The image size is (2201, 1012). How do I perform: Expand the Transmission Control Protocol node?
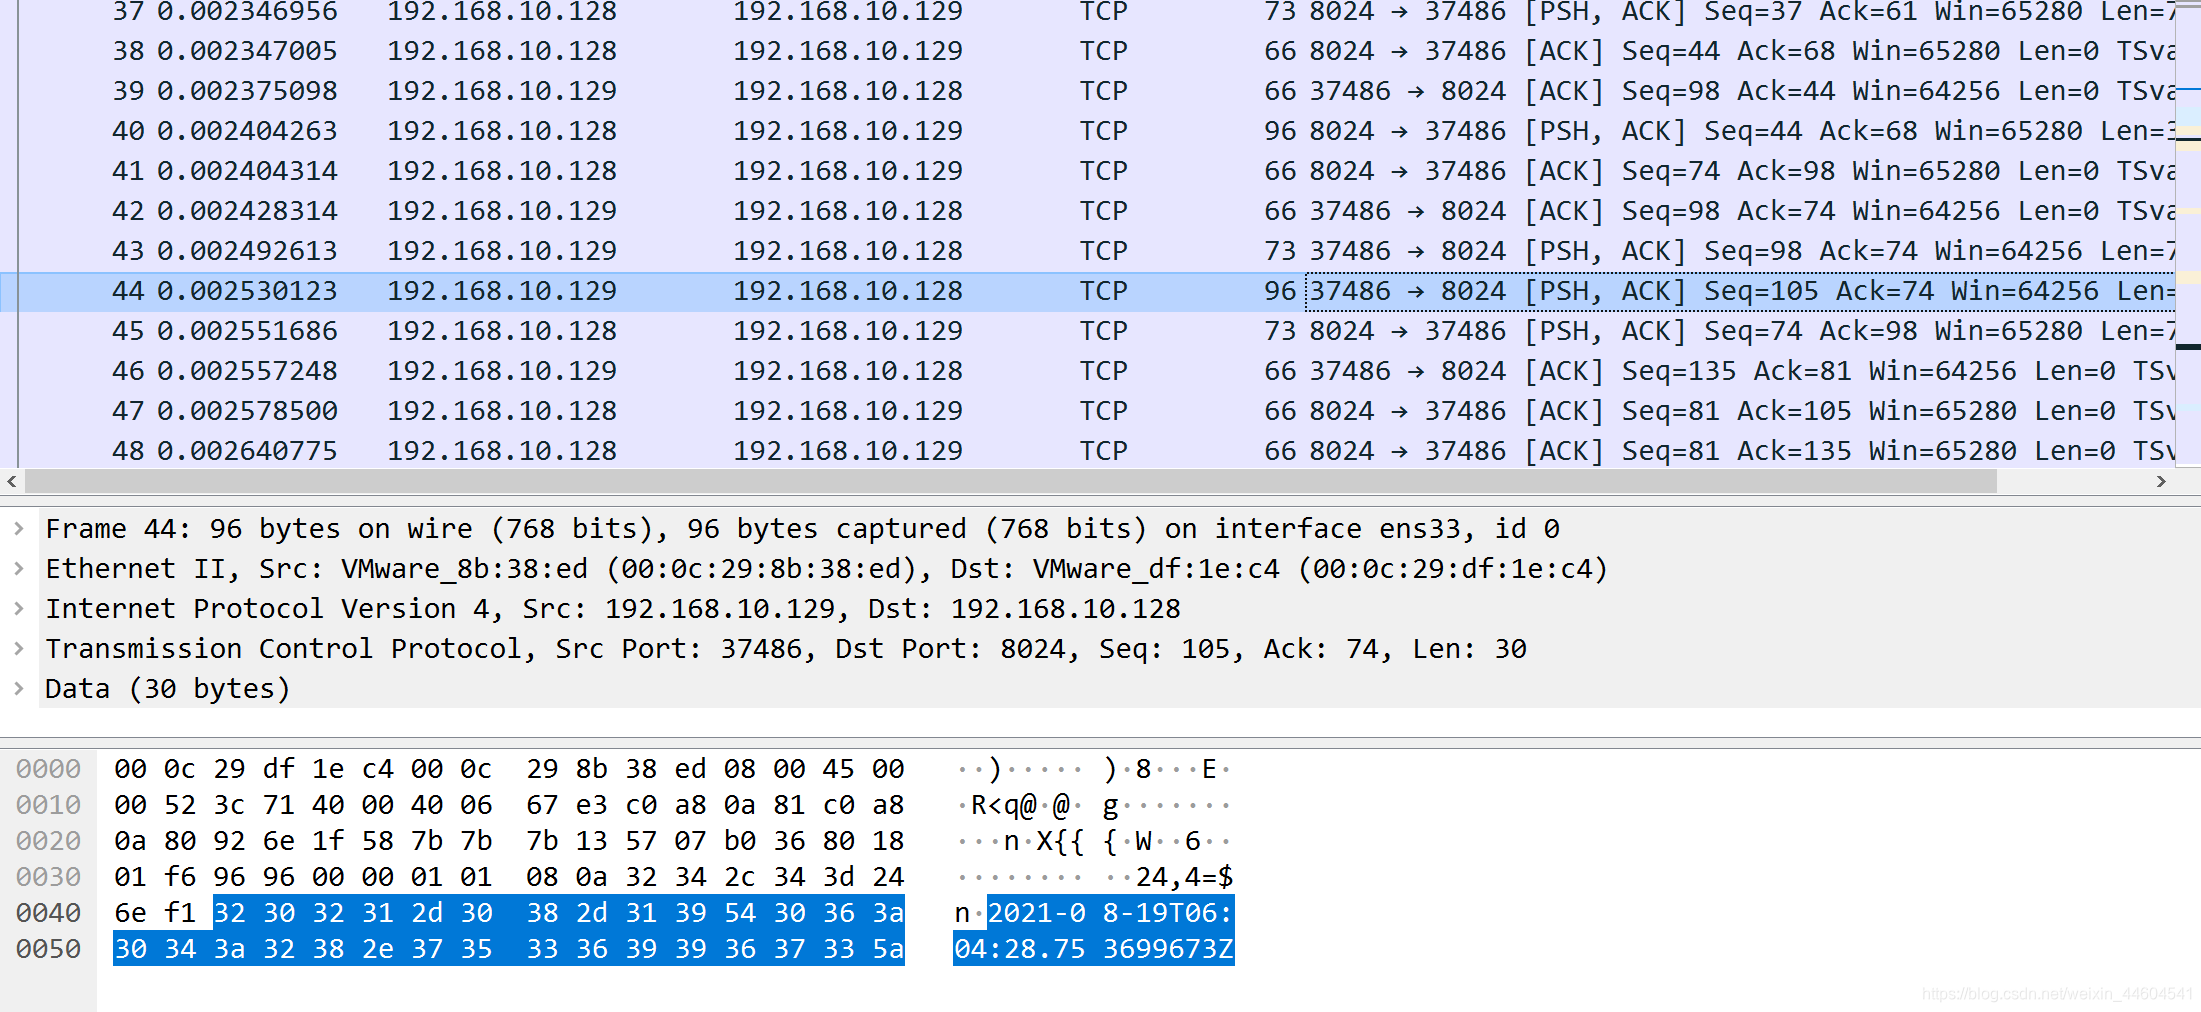(x=19, y=649)
